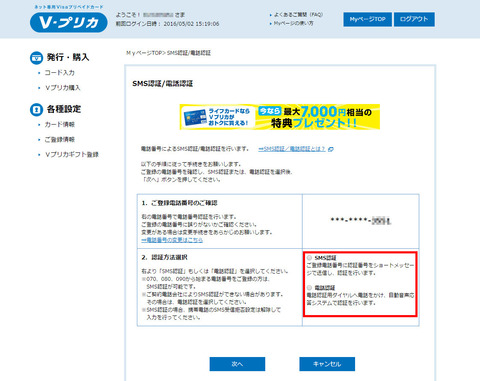Click the 各種設定 section icon

[x=36, y=109]
